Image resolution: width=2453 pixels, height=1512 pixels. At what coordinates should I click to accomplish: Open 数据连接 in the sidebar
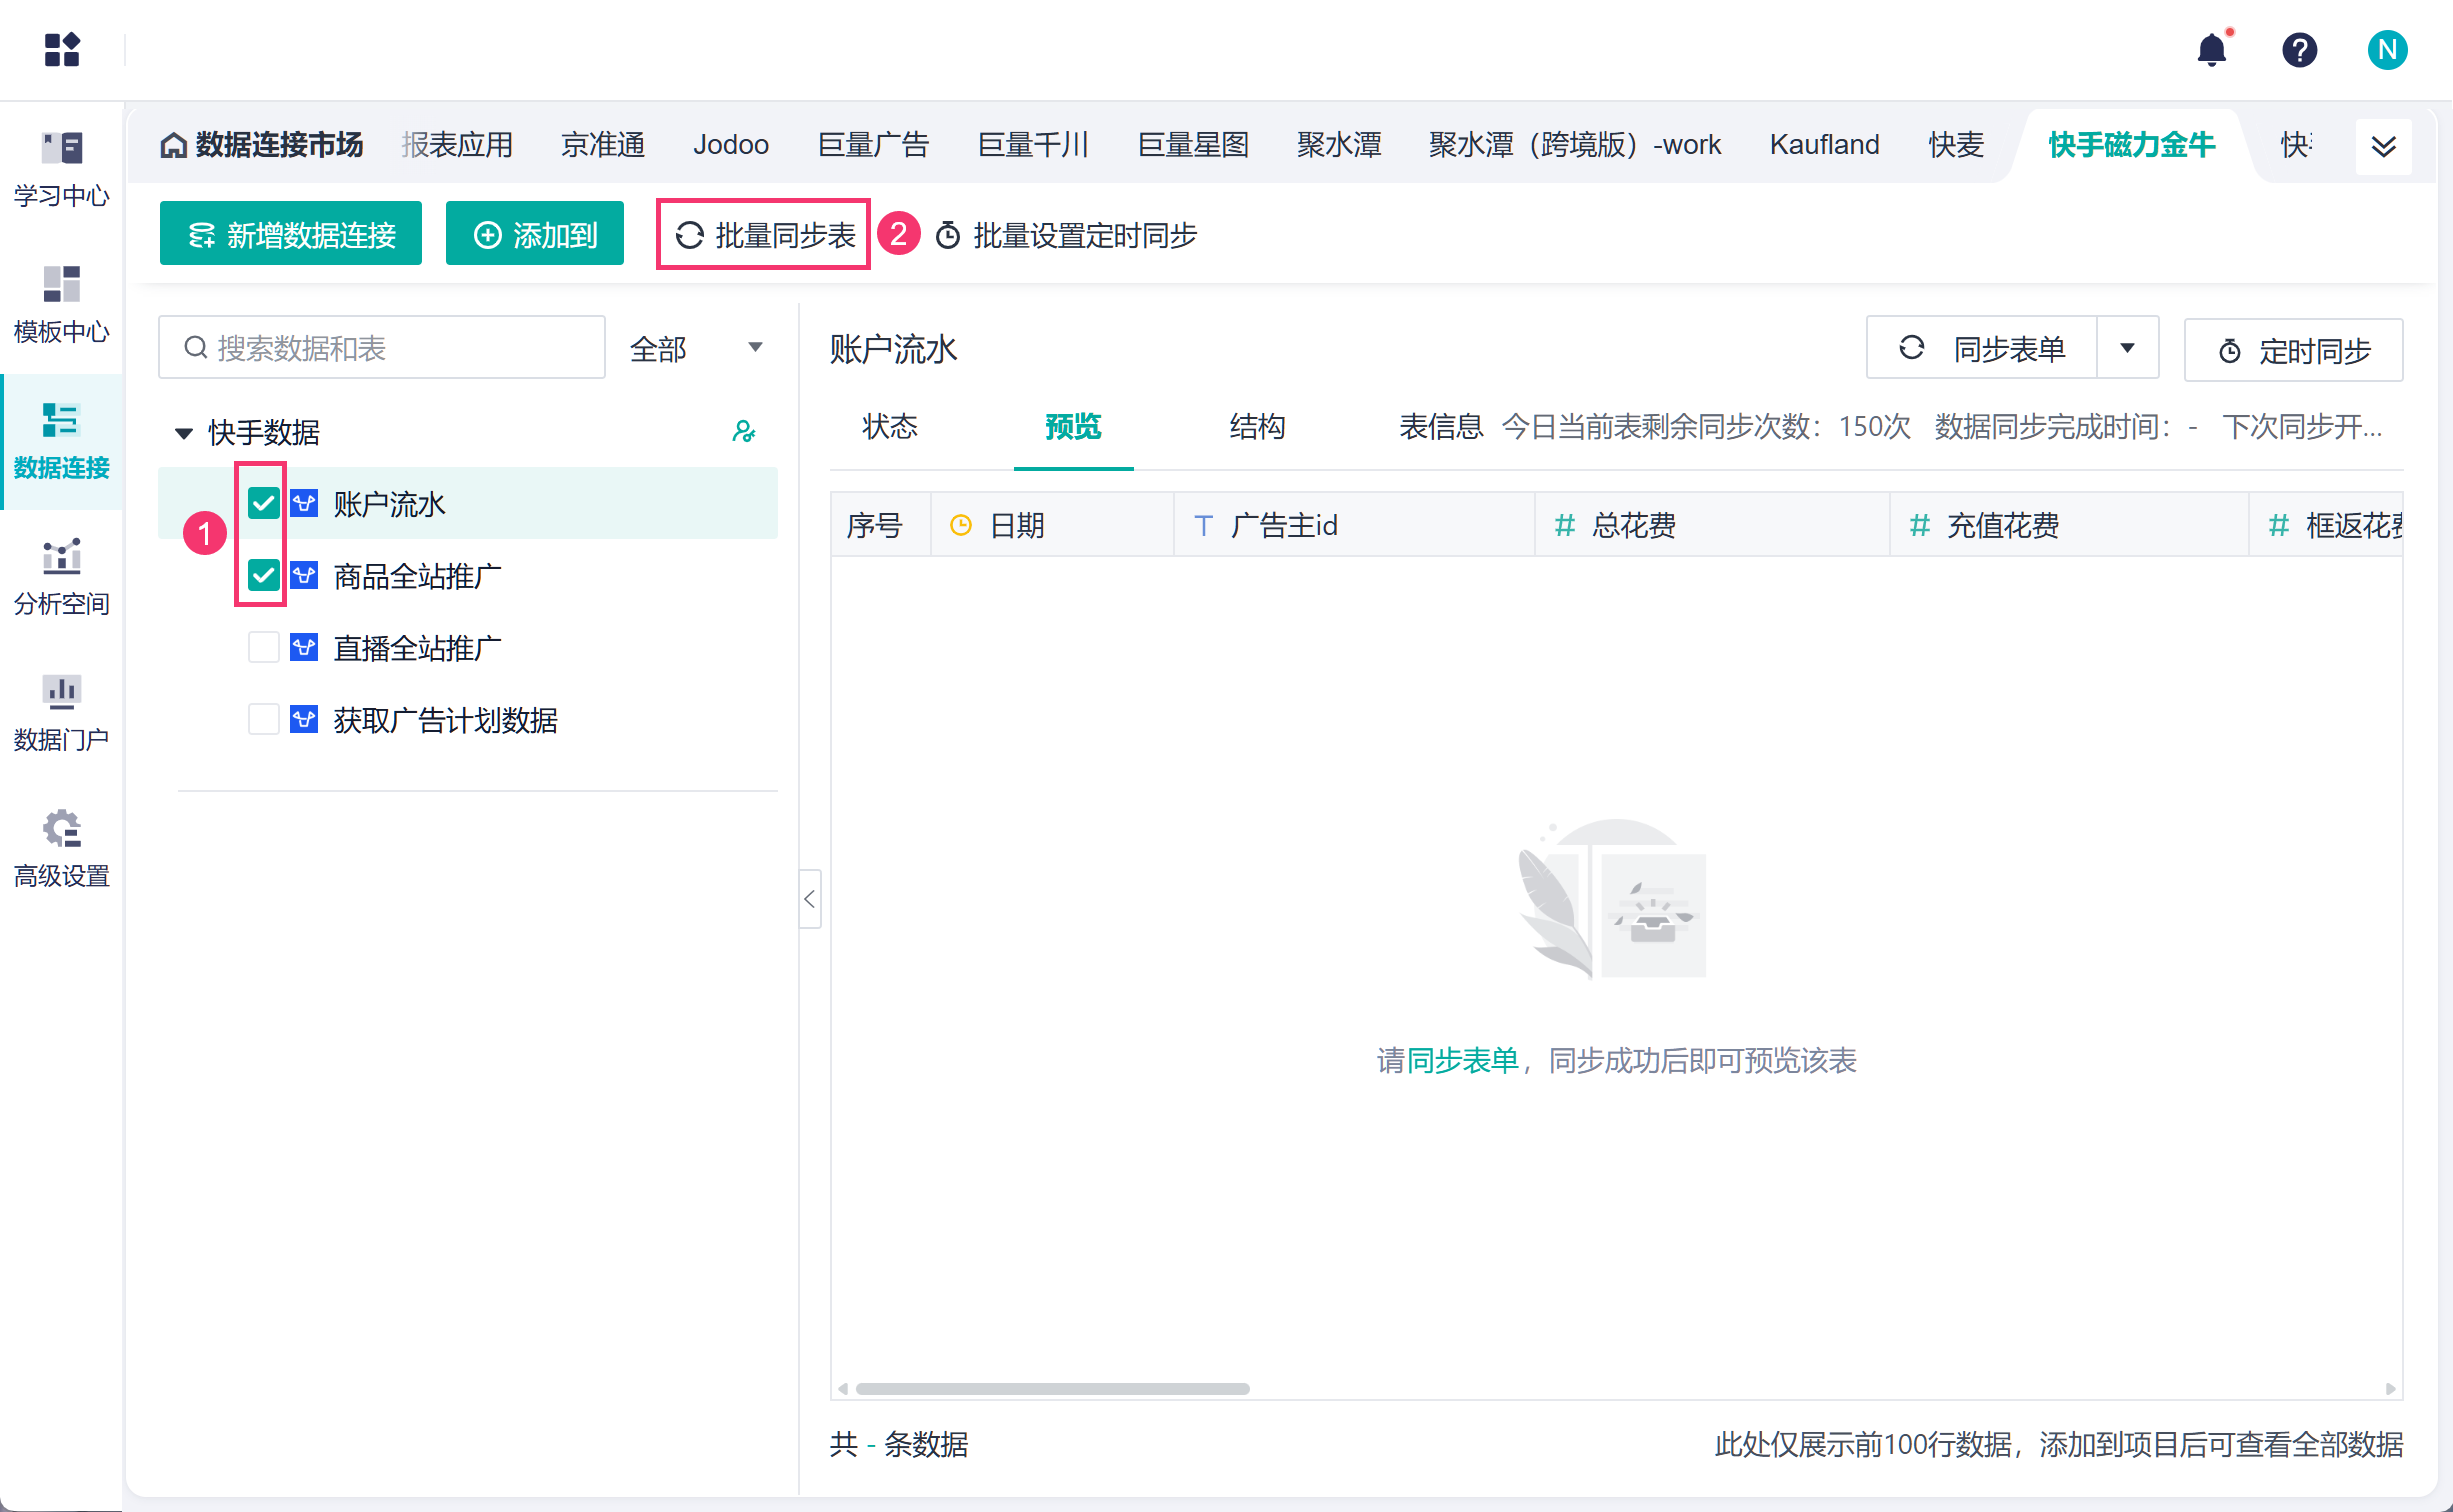(62, 441)
